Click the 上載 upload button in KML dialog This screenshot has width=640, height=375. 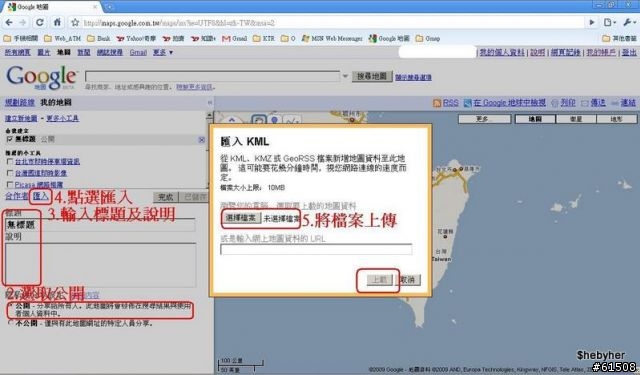(379, 280)
